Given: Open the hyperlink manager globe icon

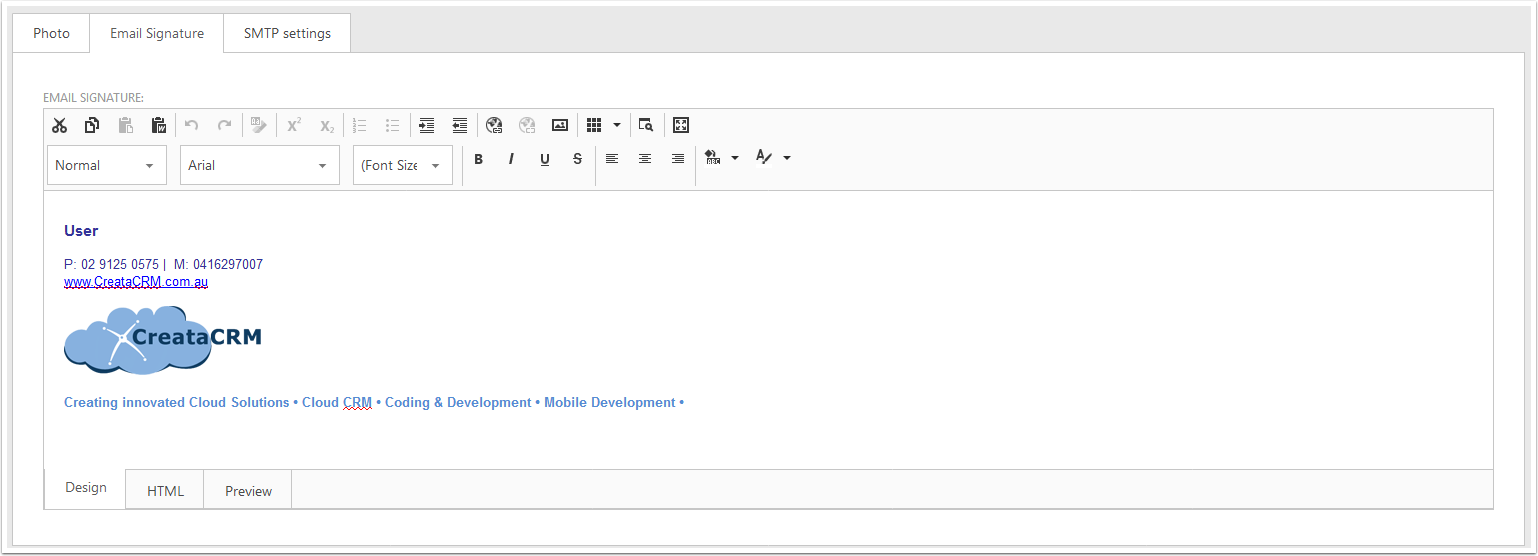Looking at the screenshot, I should point(494,125).
